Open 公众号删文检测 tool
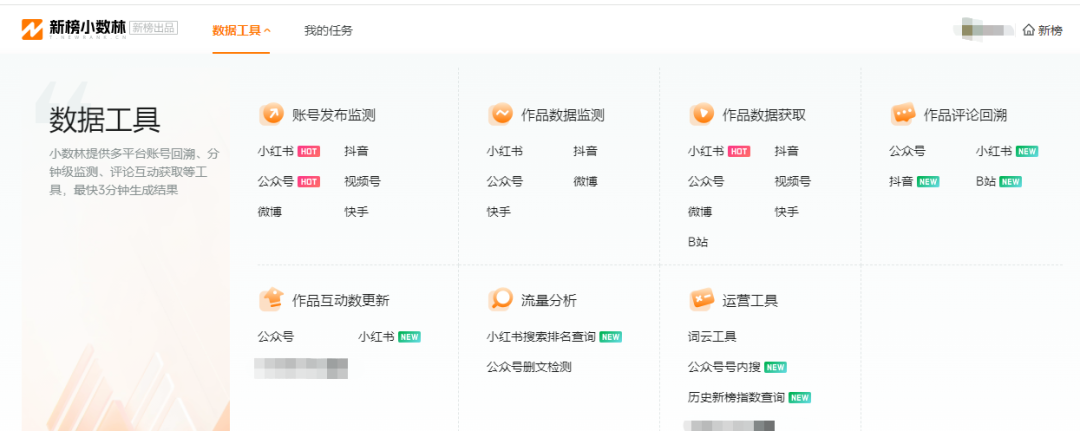This screenshot has height=431, width=1080. coord(528,367)
